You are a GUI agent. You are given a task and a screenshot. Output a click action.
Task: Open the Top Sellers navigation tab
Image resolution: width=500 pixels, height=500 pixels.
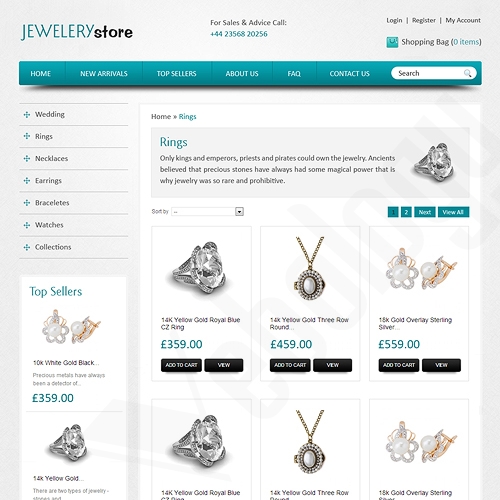[x=177, y=74]
